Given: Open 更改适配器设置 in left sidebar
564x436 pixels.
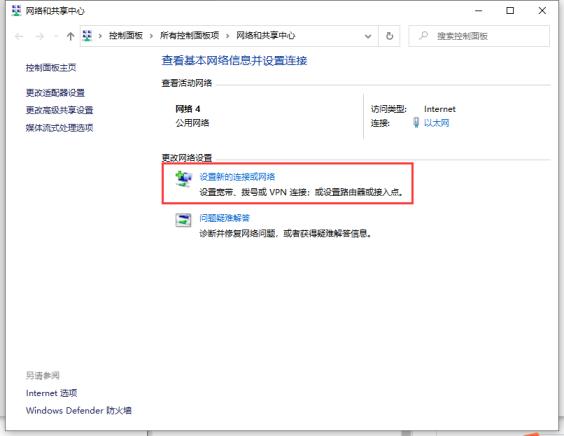Looking at the screenshot, I should click(x=55, y=93).
